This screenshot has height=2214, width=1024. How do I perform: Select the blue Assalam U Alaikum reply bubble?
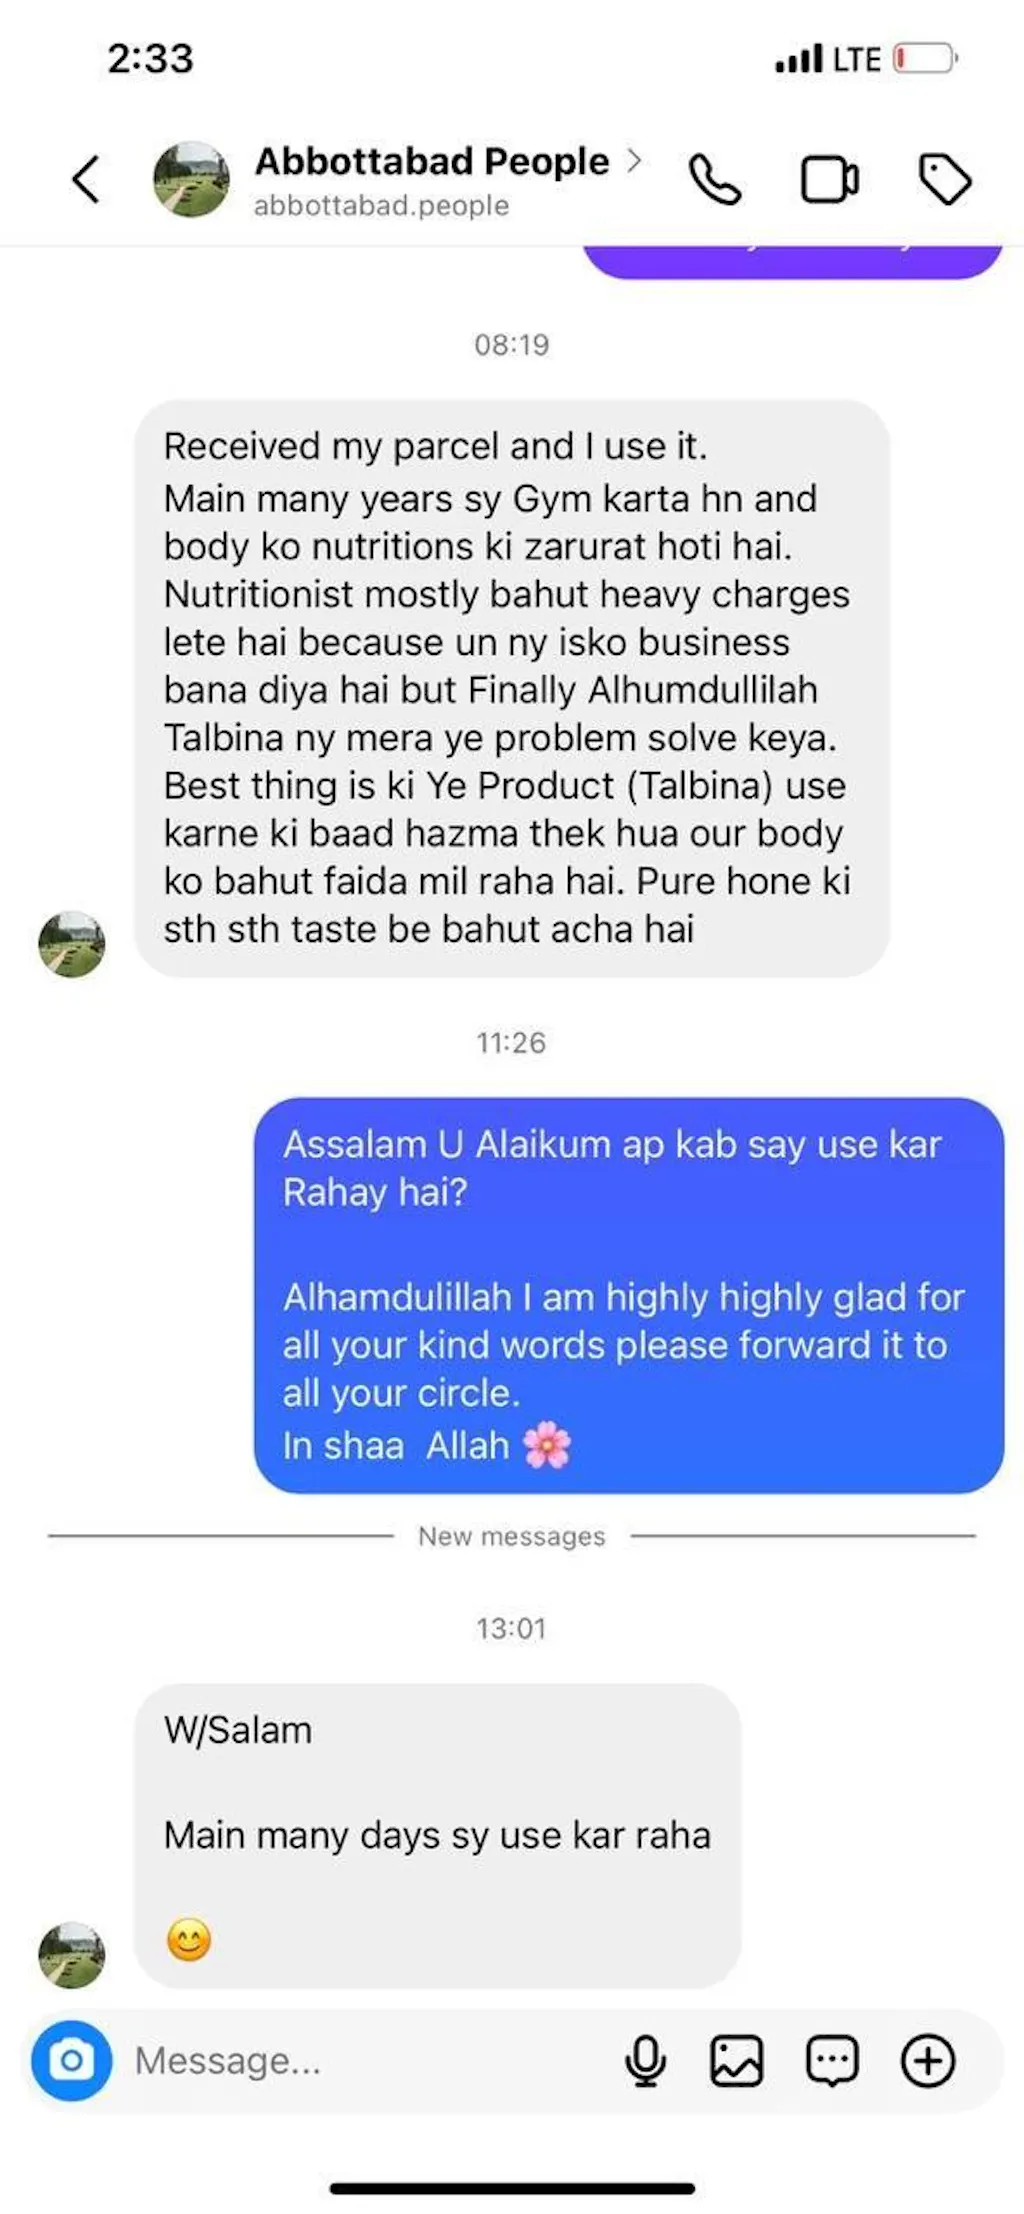(629, 1295)
